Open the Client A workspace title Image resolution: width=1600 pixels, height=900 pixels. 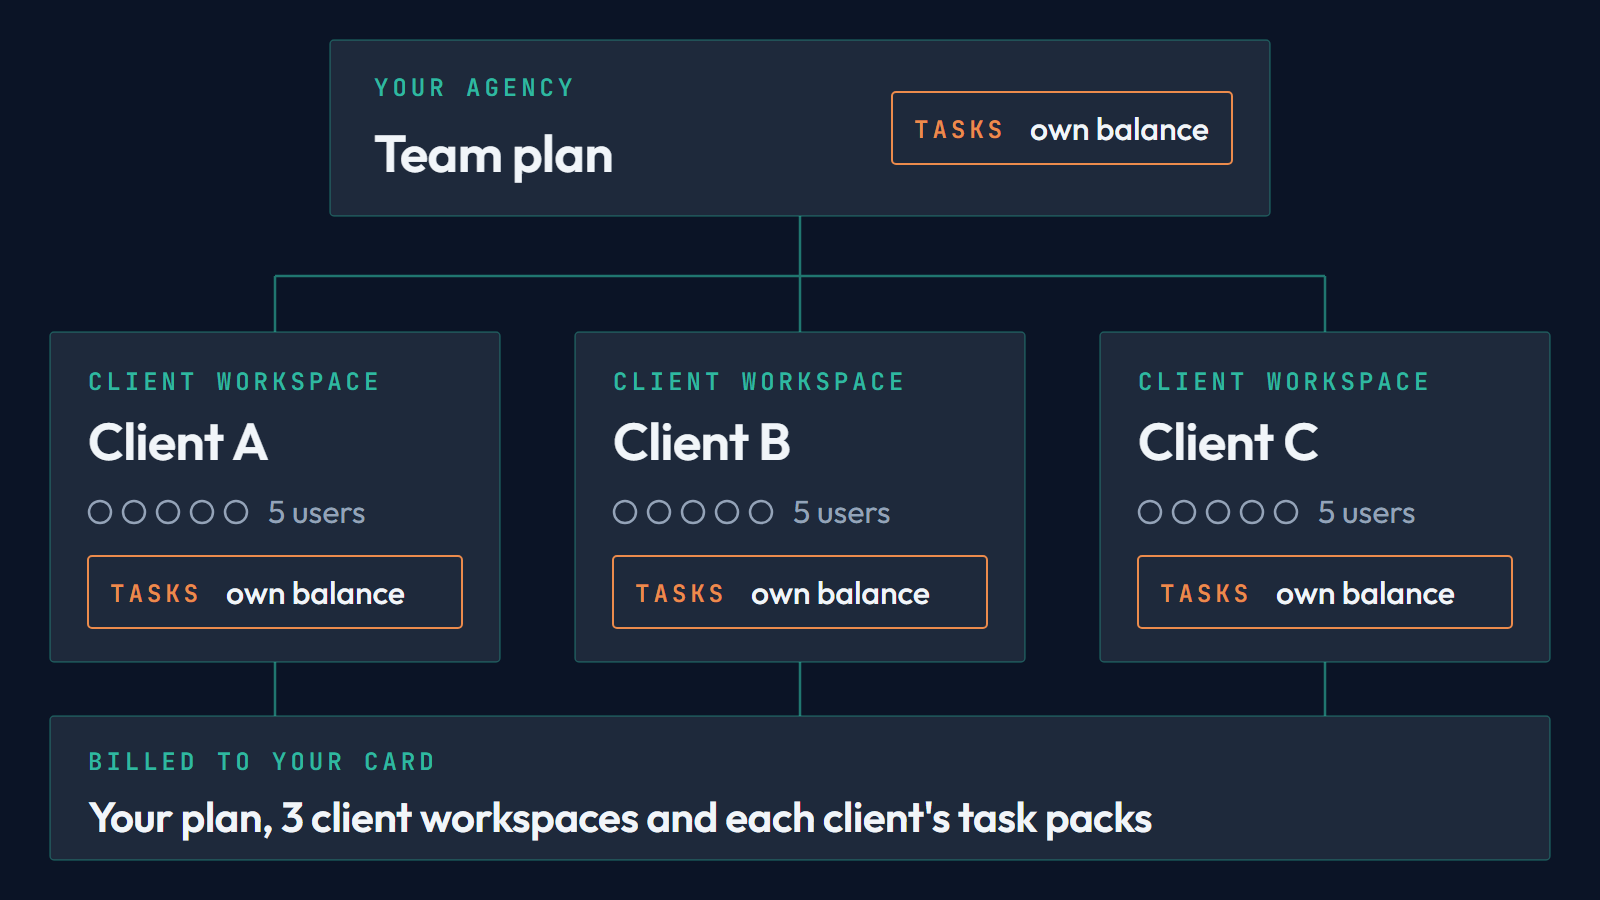[x=178, y=442]
